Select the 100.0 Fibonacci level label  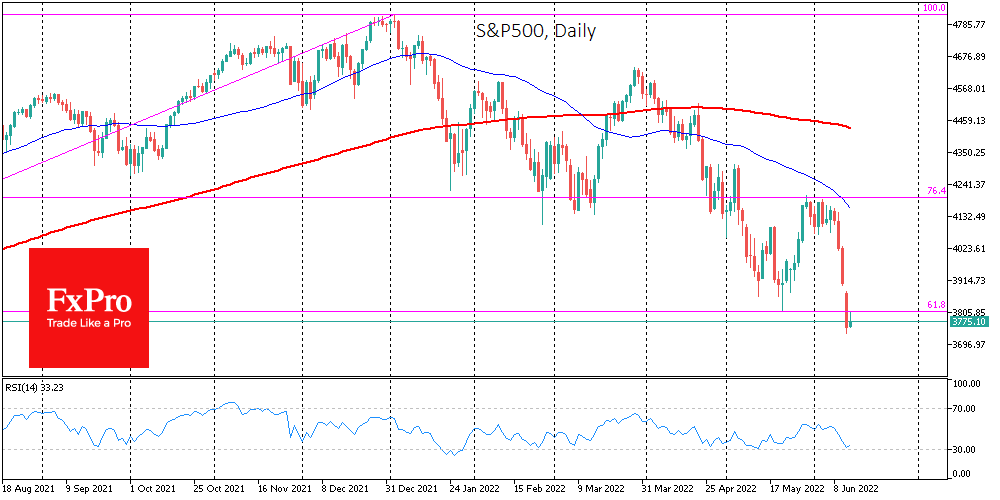point(933,8)
